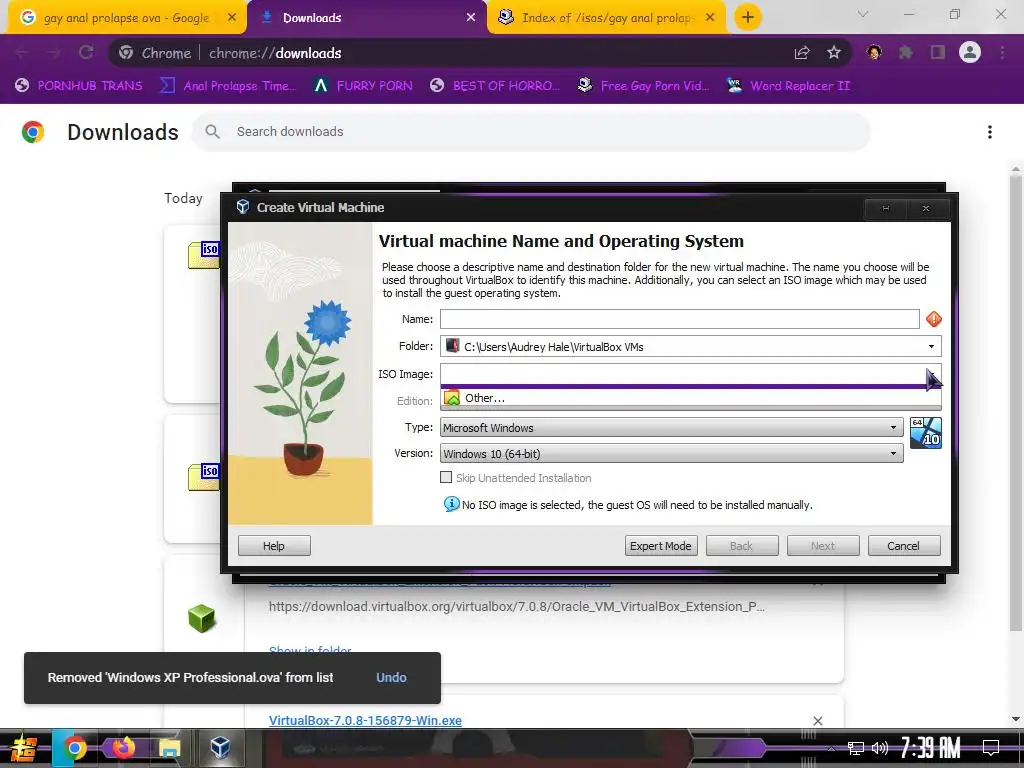Open the Chrome extensions puzzle icon
This screenshot has height=768, width=1024.
[x=906, y=53]
